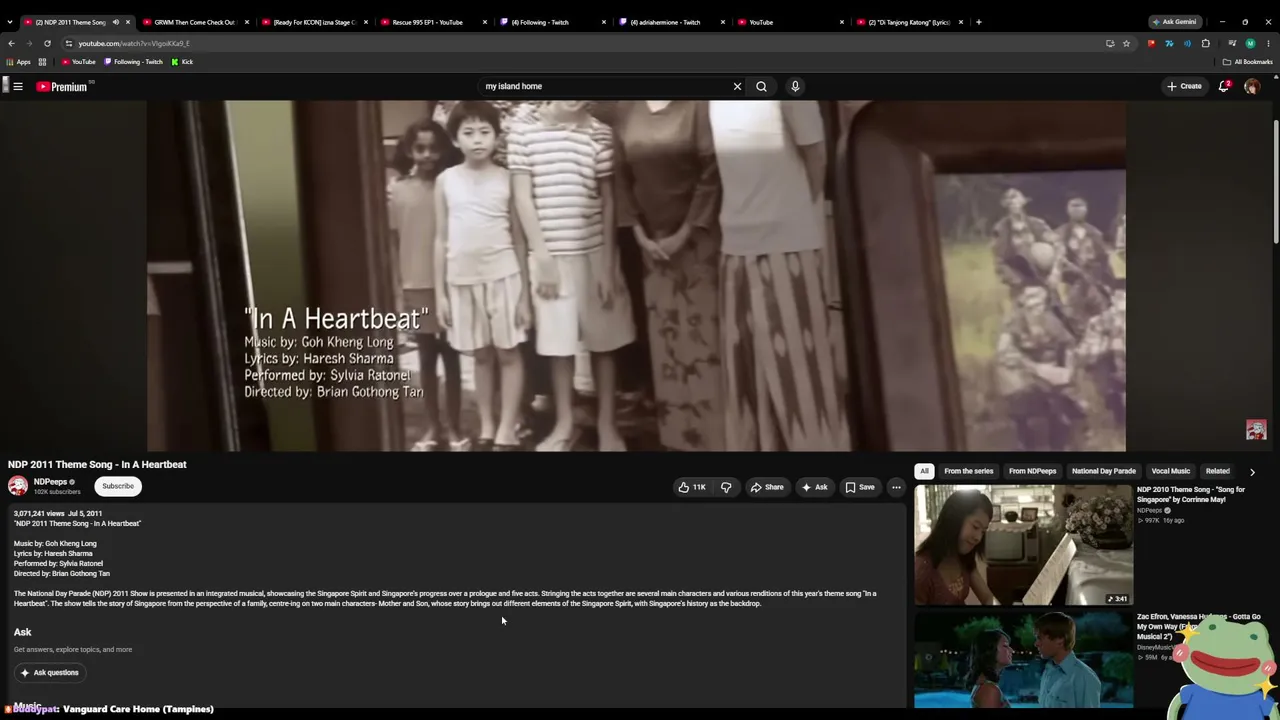Switch to the adriahermione - Twitch tab
1280x720 pixels.
(673, 22)
